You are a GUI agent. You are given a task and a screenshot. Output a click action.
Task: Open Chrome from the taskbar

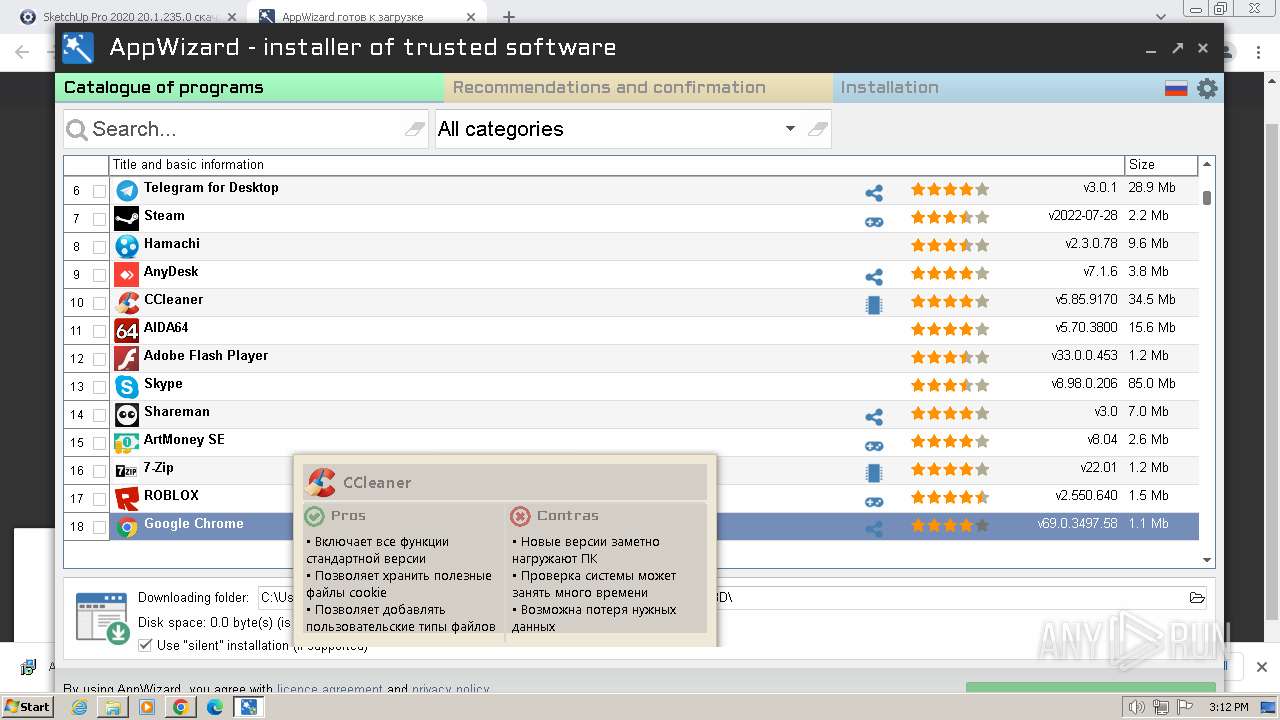click(180, 707)
